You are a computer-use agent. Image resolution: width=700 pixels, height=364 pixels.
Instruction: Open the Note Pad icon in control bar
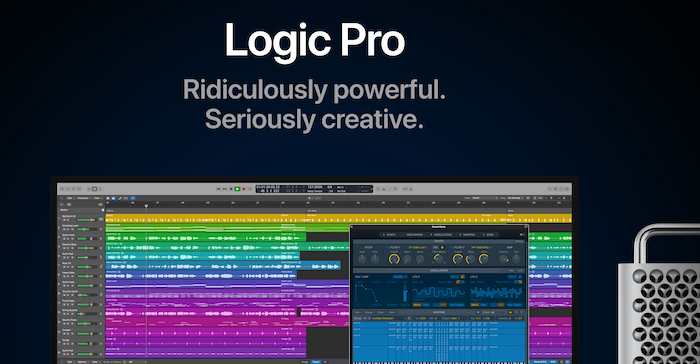(555, 189)
